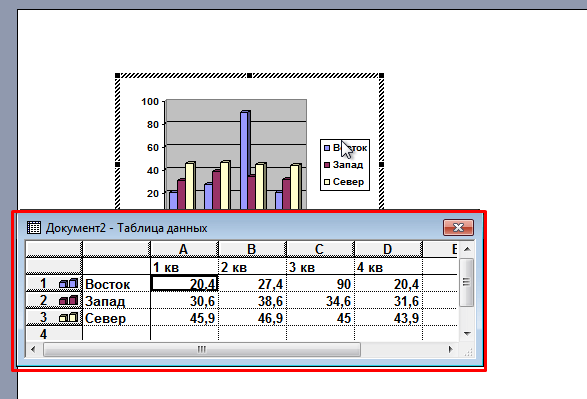Click the Запад legend color marker in chart
The width and height of the screenshot is (587, 399).
(x=327, y=165)
